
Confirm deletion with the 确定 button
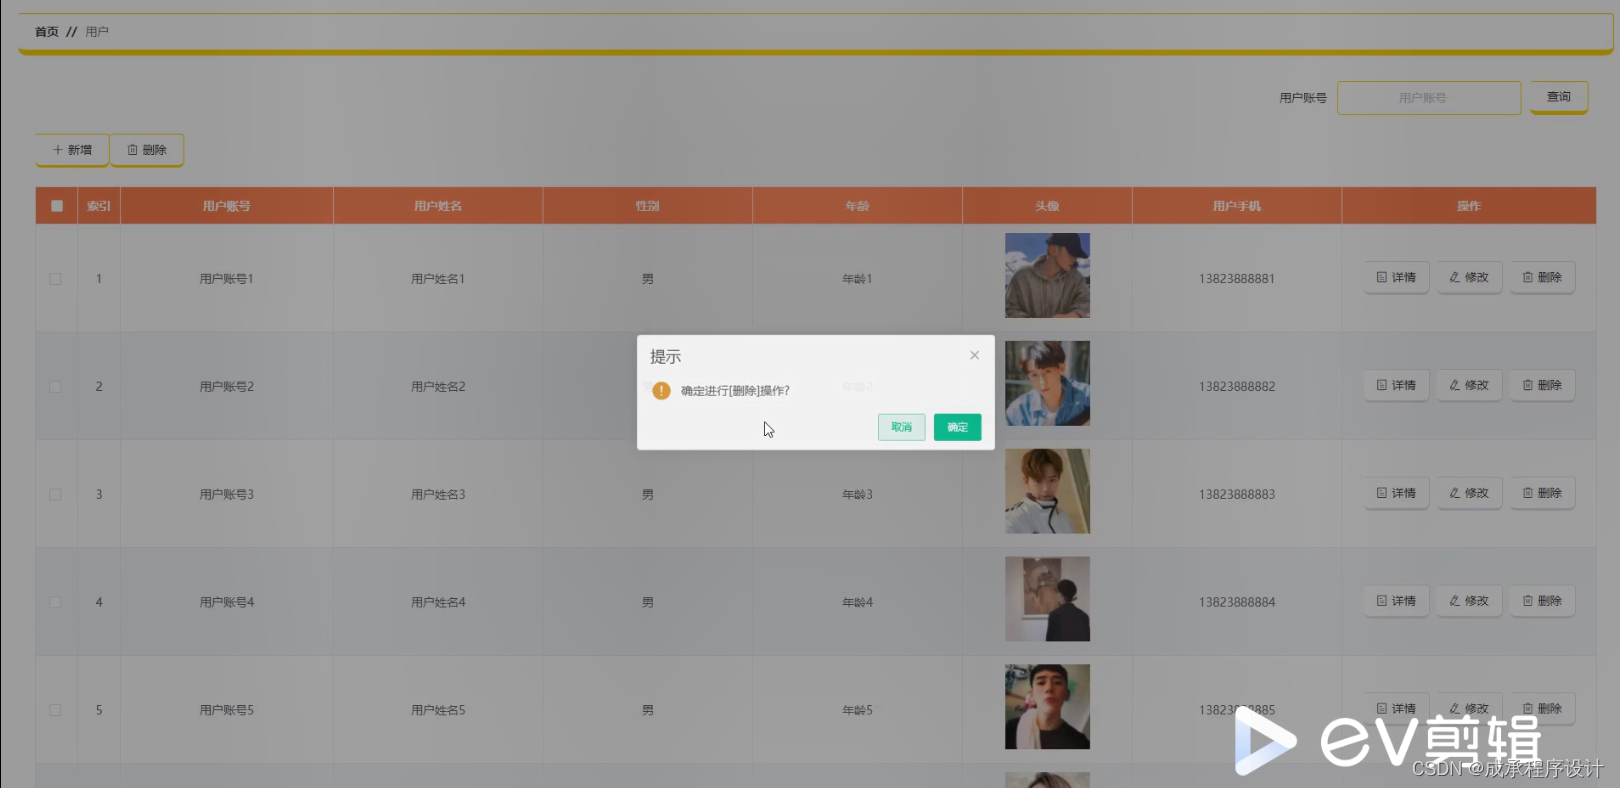(957, 427)
